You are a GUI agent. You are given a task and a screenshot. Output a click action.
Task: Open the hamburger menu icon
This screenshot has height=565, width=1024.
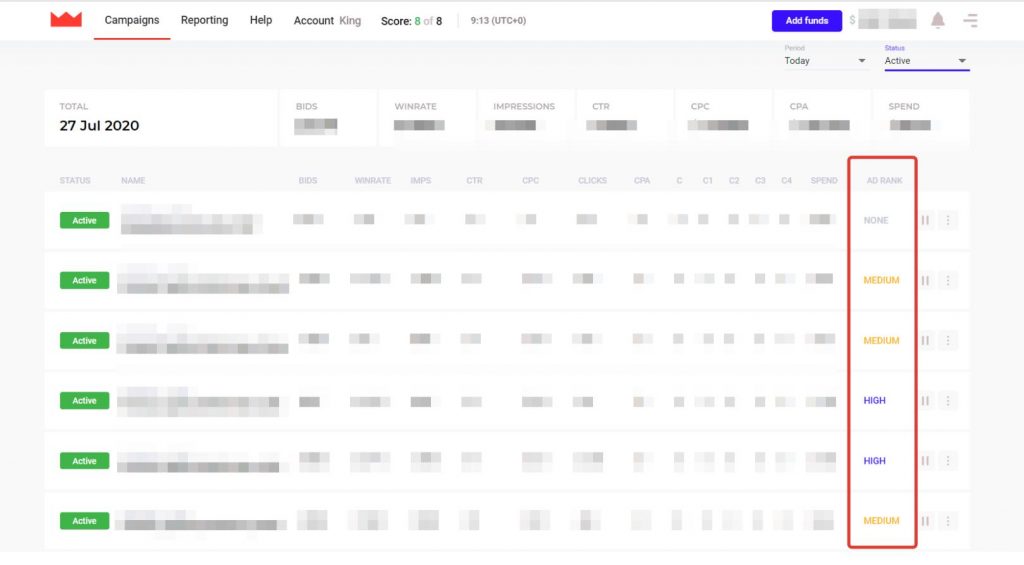[970, 20]
